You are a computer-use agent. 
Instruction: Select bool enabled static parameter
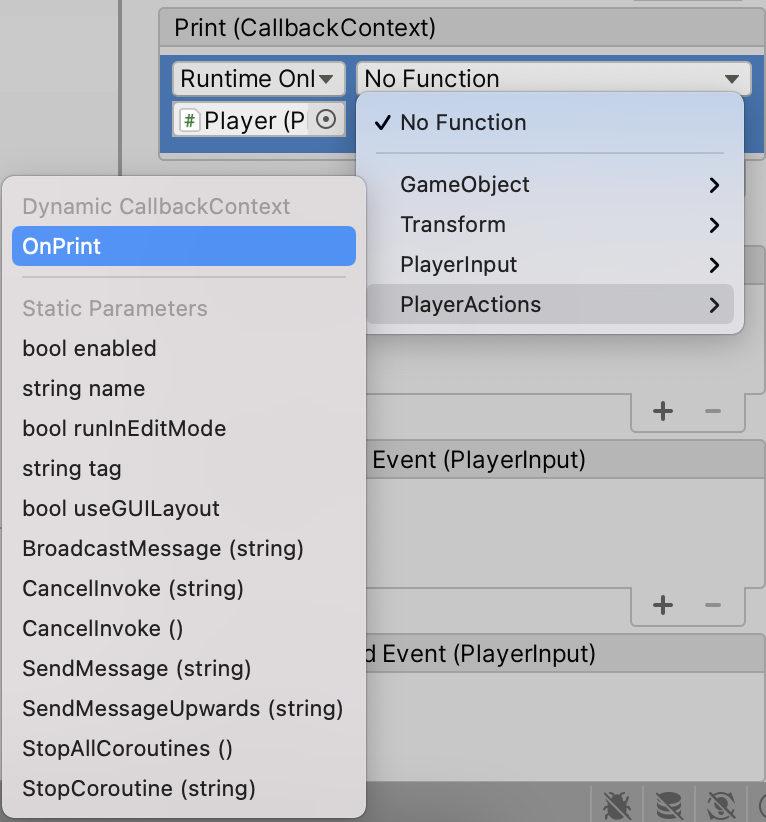point(184,349)
